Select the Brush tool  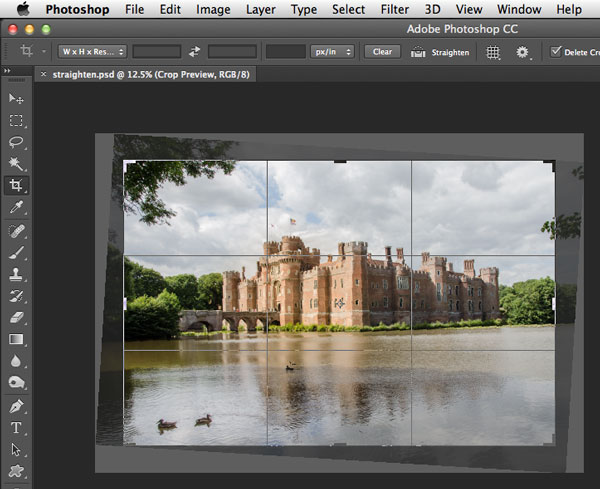pos(16,252)
